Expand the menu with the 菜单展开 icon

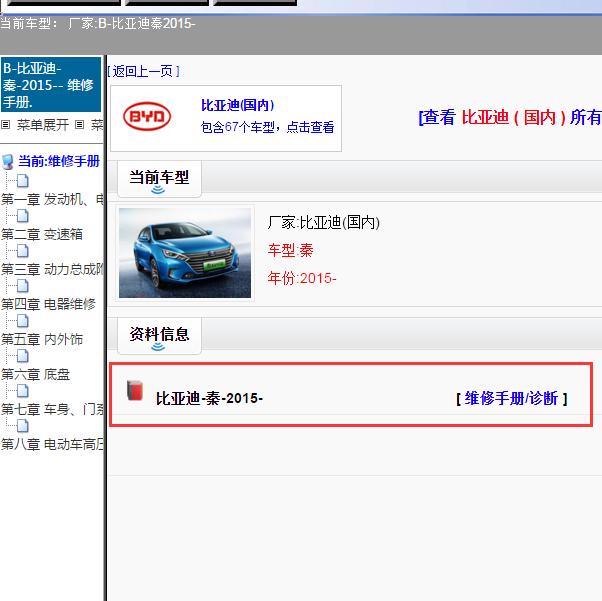click(5, 124)
